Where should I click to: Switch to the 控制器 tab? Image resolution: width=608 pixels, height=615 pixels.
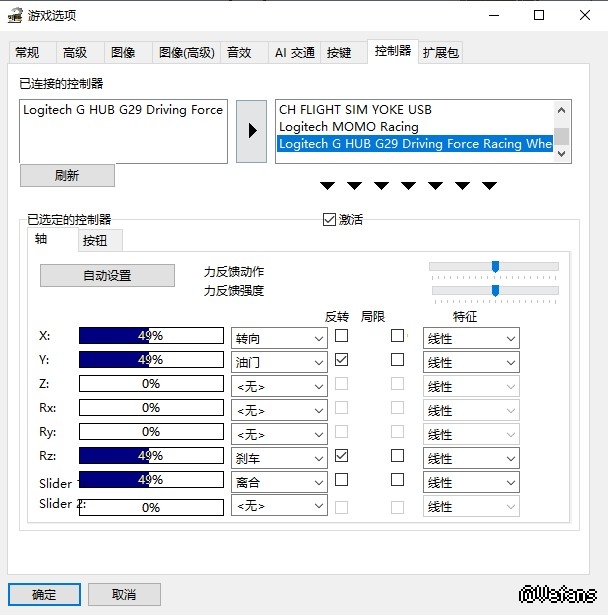point(393,51)
